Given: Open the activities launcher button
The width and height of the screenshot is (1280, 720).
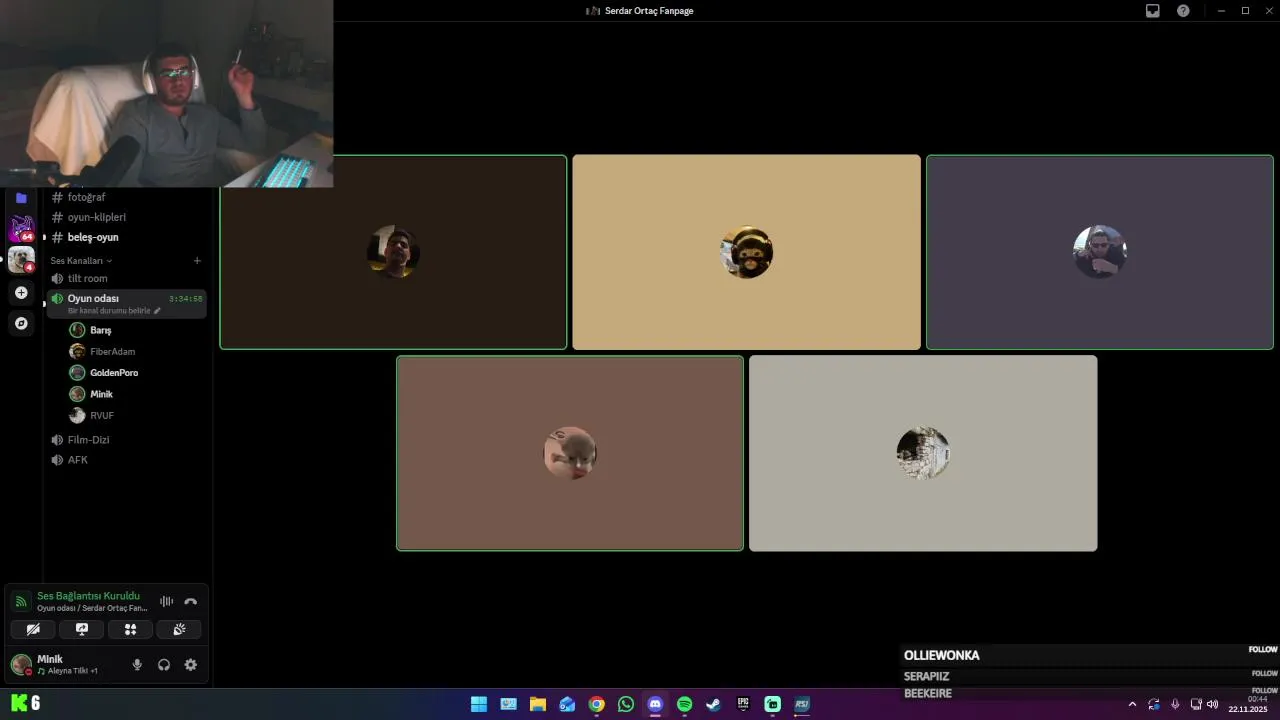Looking at the screenshot, I should 130,629.
